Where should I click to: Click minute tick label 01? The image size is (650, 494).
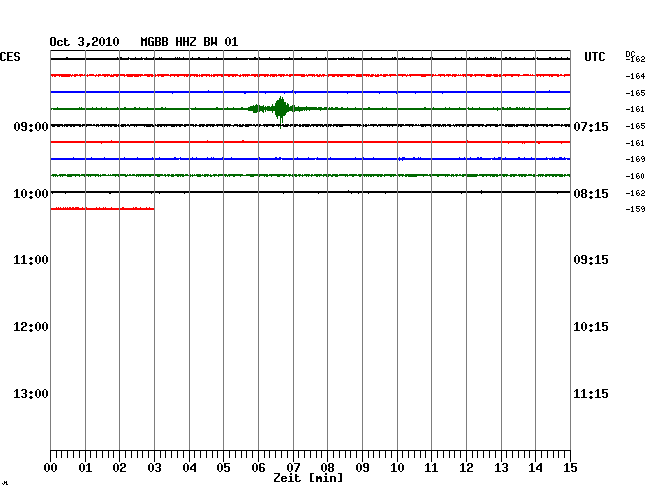[85, 468]
